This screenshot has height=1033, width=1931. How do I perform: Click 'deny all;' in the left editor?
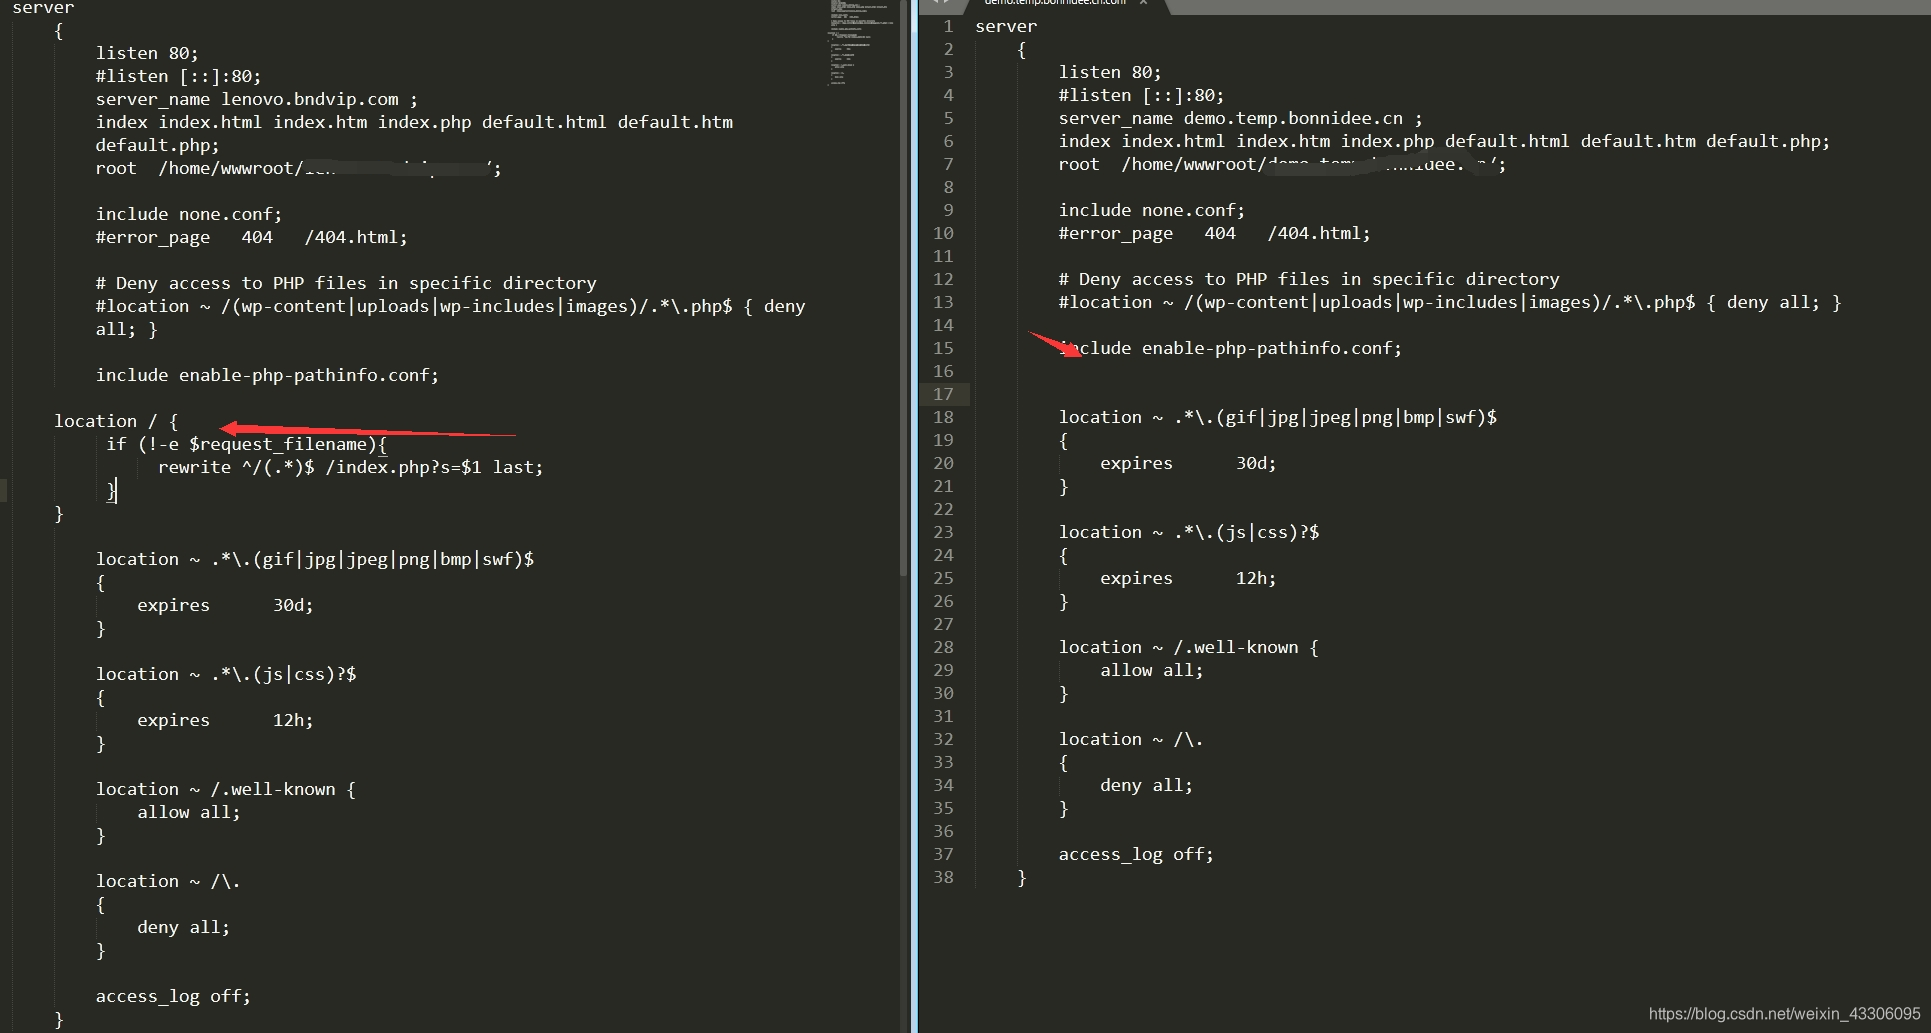184,927
